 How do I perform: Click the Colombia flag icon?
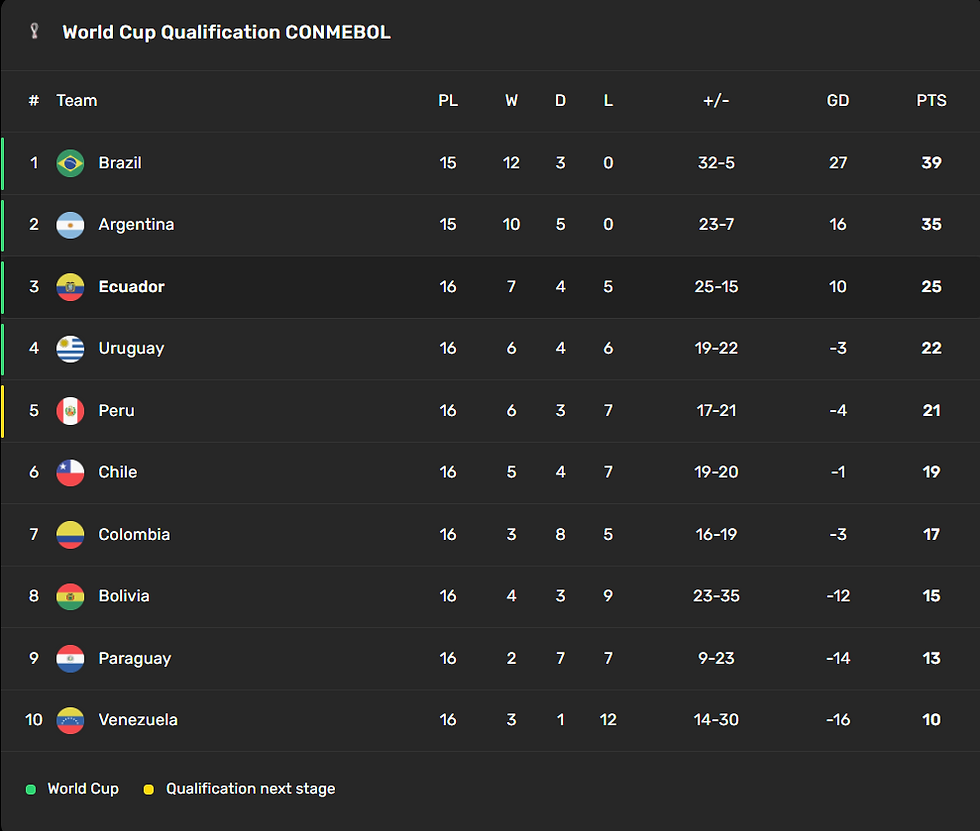click(70, 535)
